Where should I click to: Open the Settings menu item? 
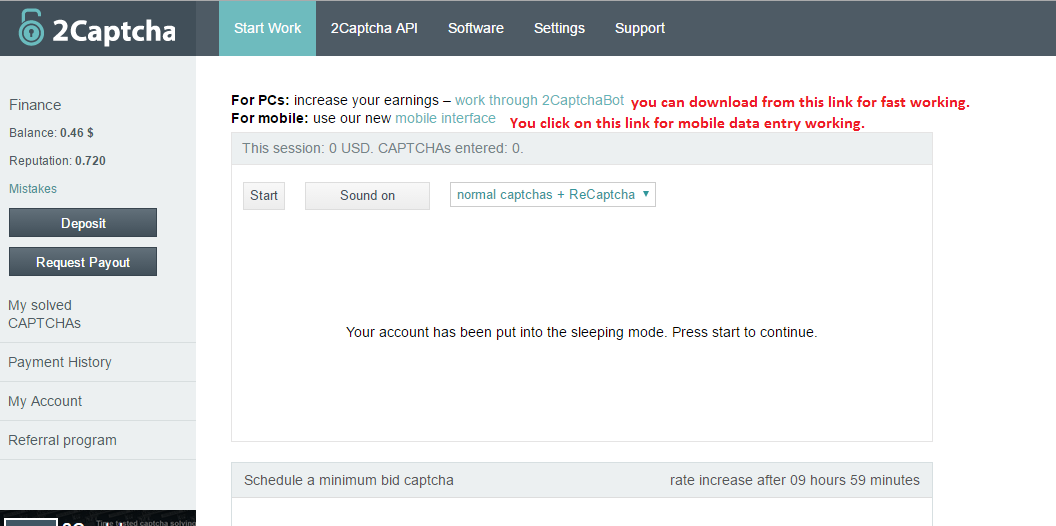tap(559, 28)
